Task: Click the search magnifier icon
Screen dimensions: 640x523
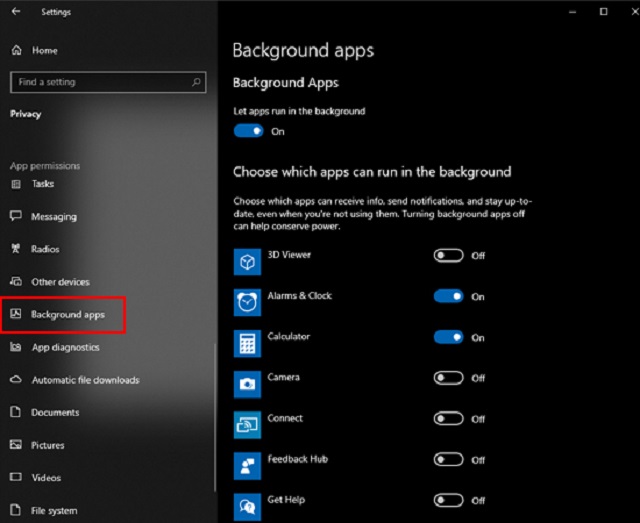Action: click(196, 82)
